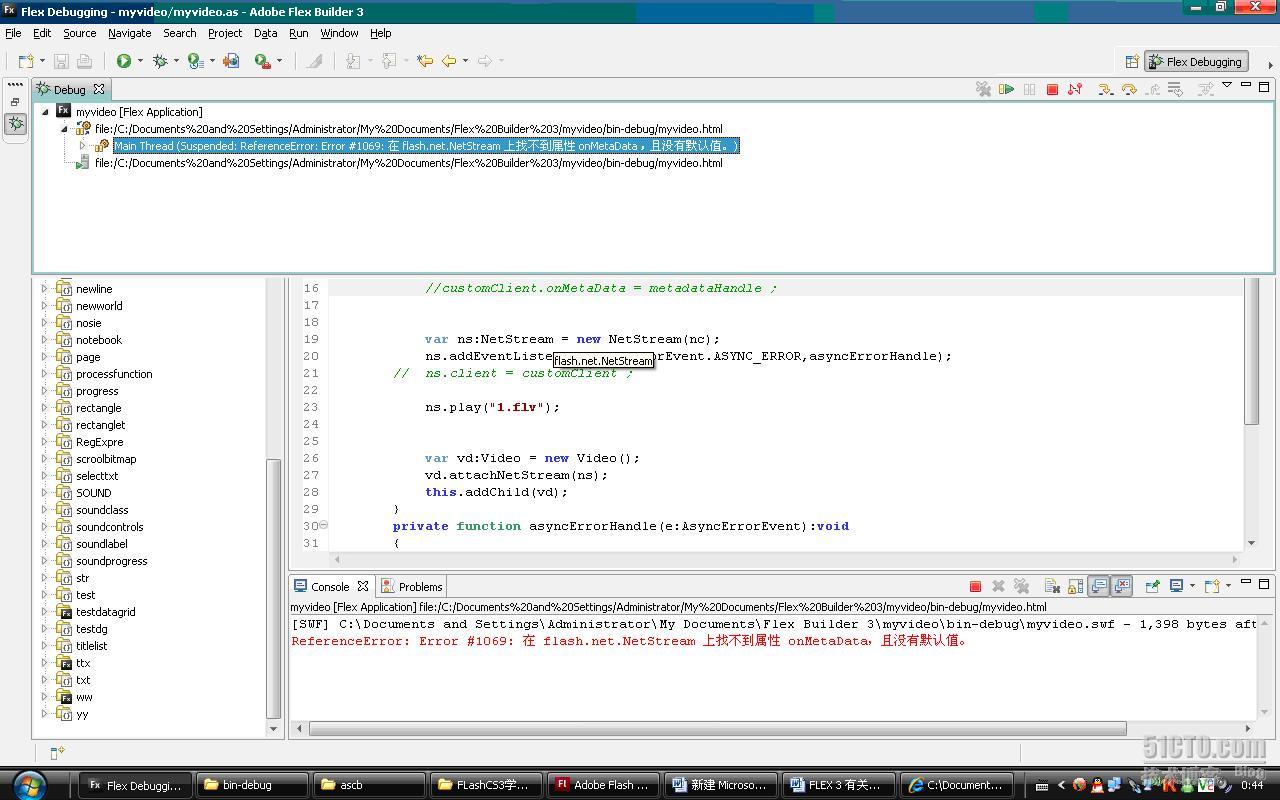Image resolution: width=1280 pixels, height=800 pixels.
Task: Expand the Main Thread node
Action: (83, 146)
